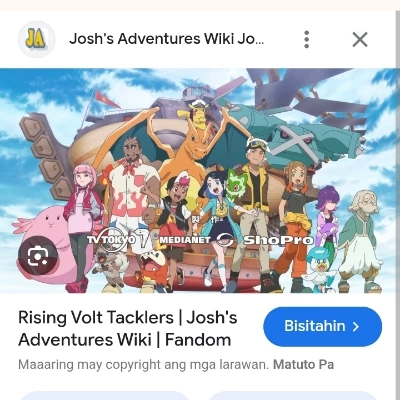Close the image preview with the X
This screenshot has width=400, height=400.
(x=360, y=40)
